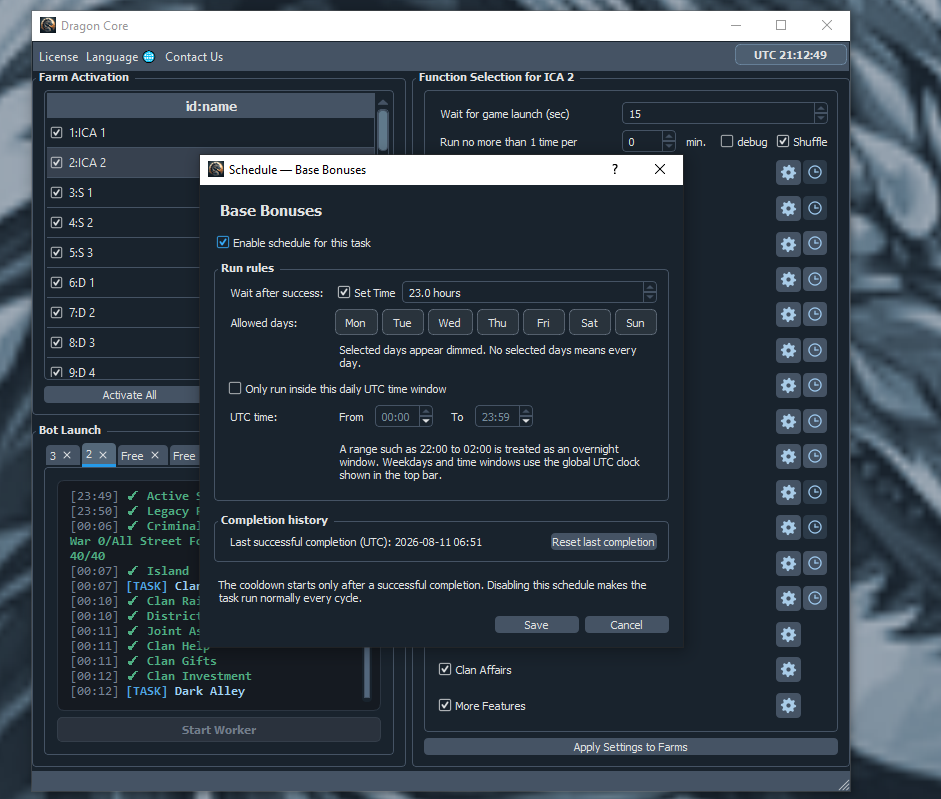Select Tue in Allowed days
This screenshot has height=799, width=941.
pyautogui.click(x=402, y=322)
